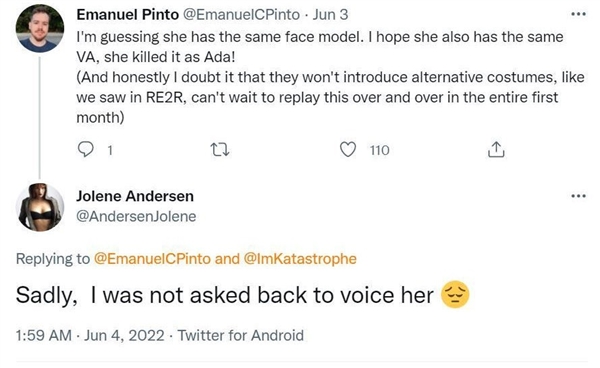View Jolene Andersen's profile picture
The image size is (600, 368).
click(x=40, y=207)
